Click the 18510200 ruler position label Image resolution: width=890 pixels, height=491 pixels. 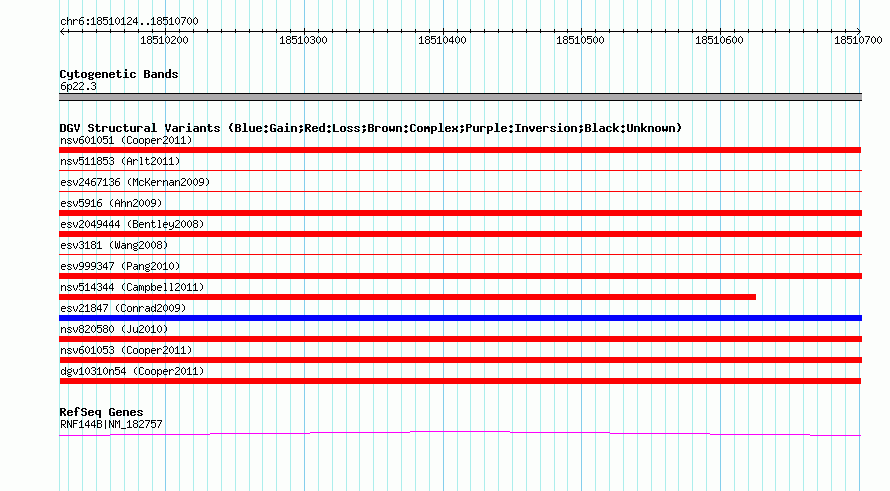pos(164,40)
